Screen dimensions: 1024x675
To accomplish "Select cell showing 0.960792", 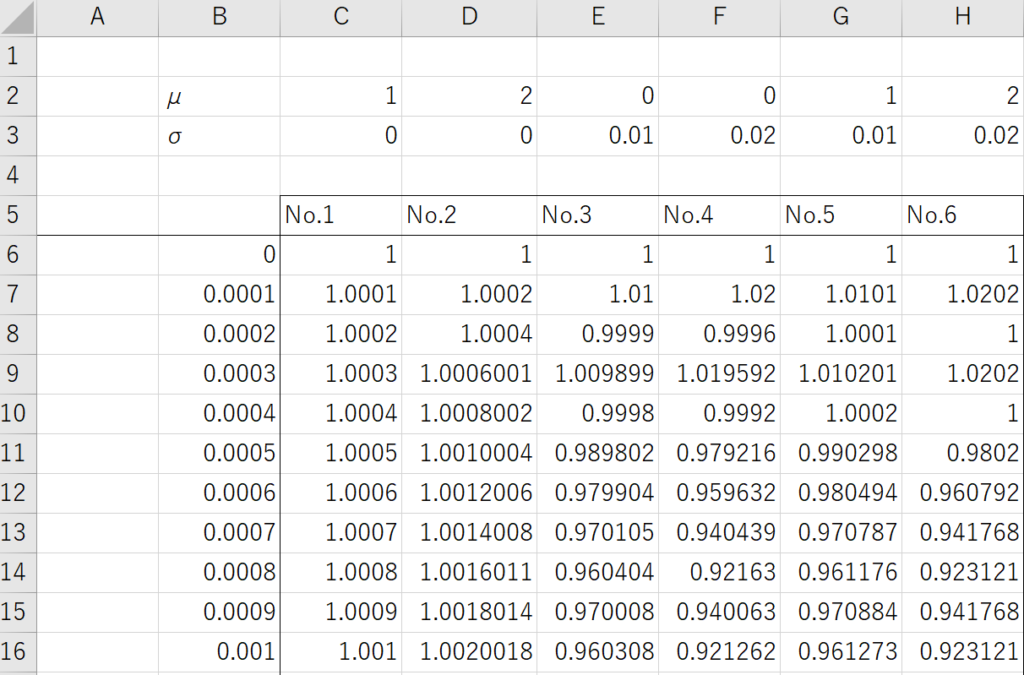I will tap(963, 493).
